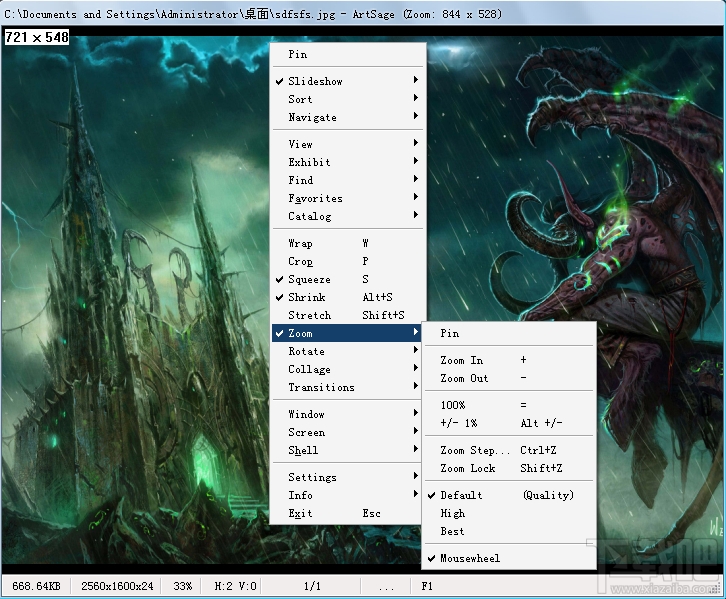Click Zoom Out in the submenu
The image size is (726, 599).
coord(465,379)
